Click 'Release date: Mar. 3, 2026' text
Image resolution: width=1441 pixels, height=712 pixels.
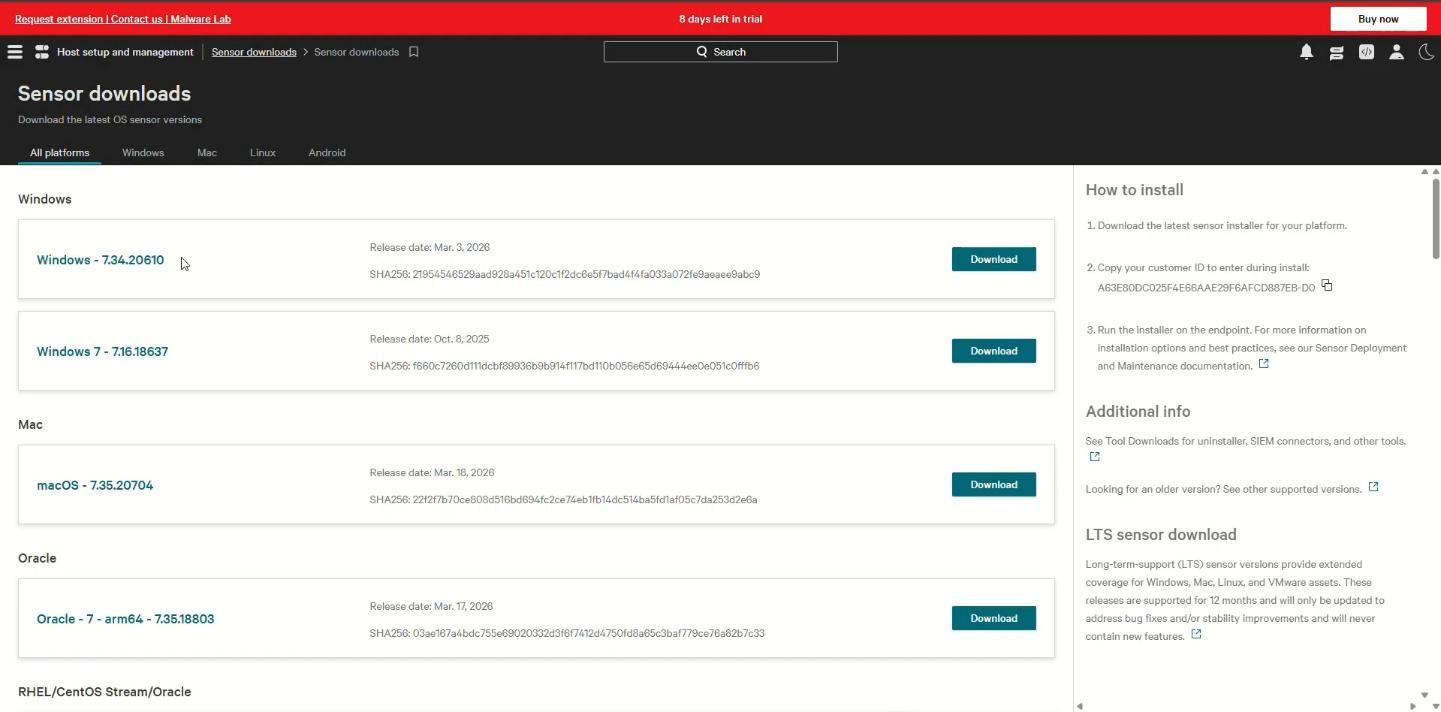[430, 247]
